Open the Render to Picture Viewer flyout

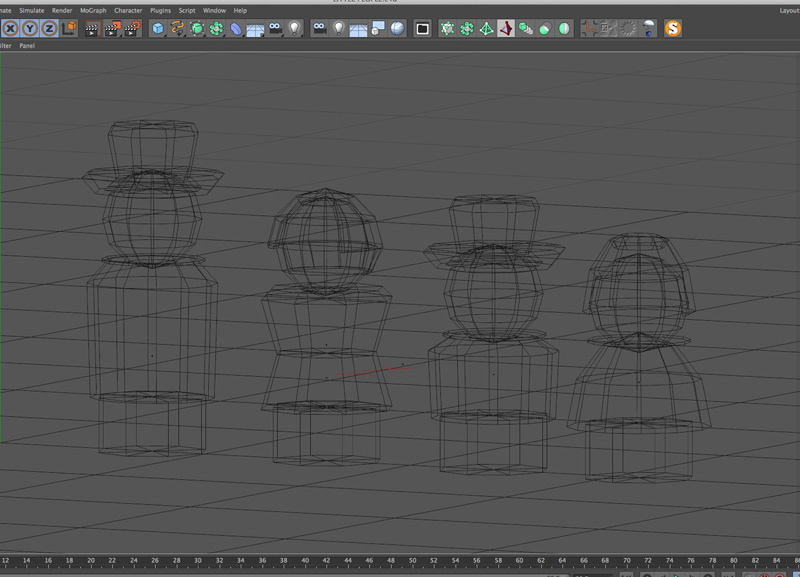[x=112, y=29]
